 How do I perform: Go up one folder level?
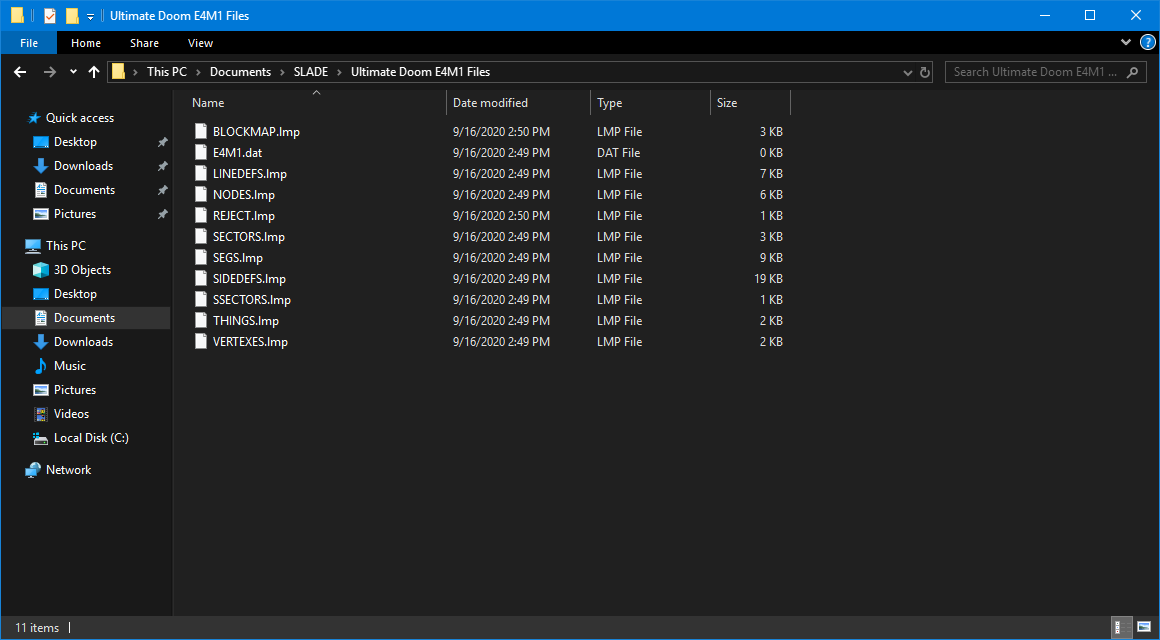coord(93,72)
